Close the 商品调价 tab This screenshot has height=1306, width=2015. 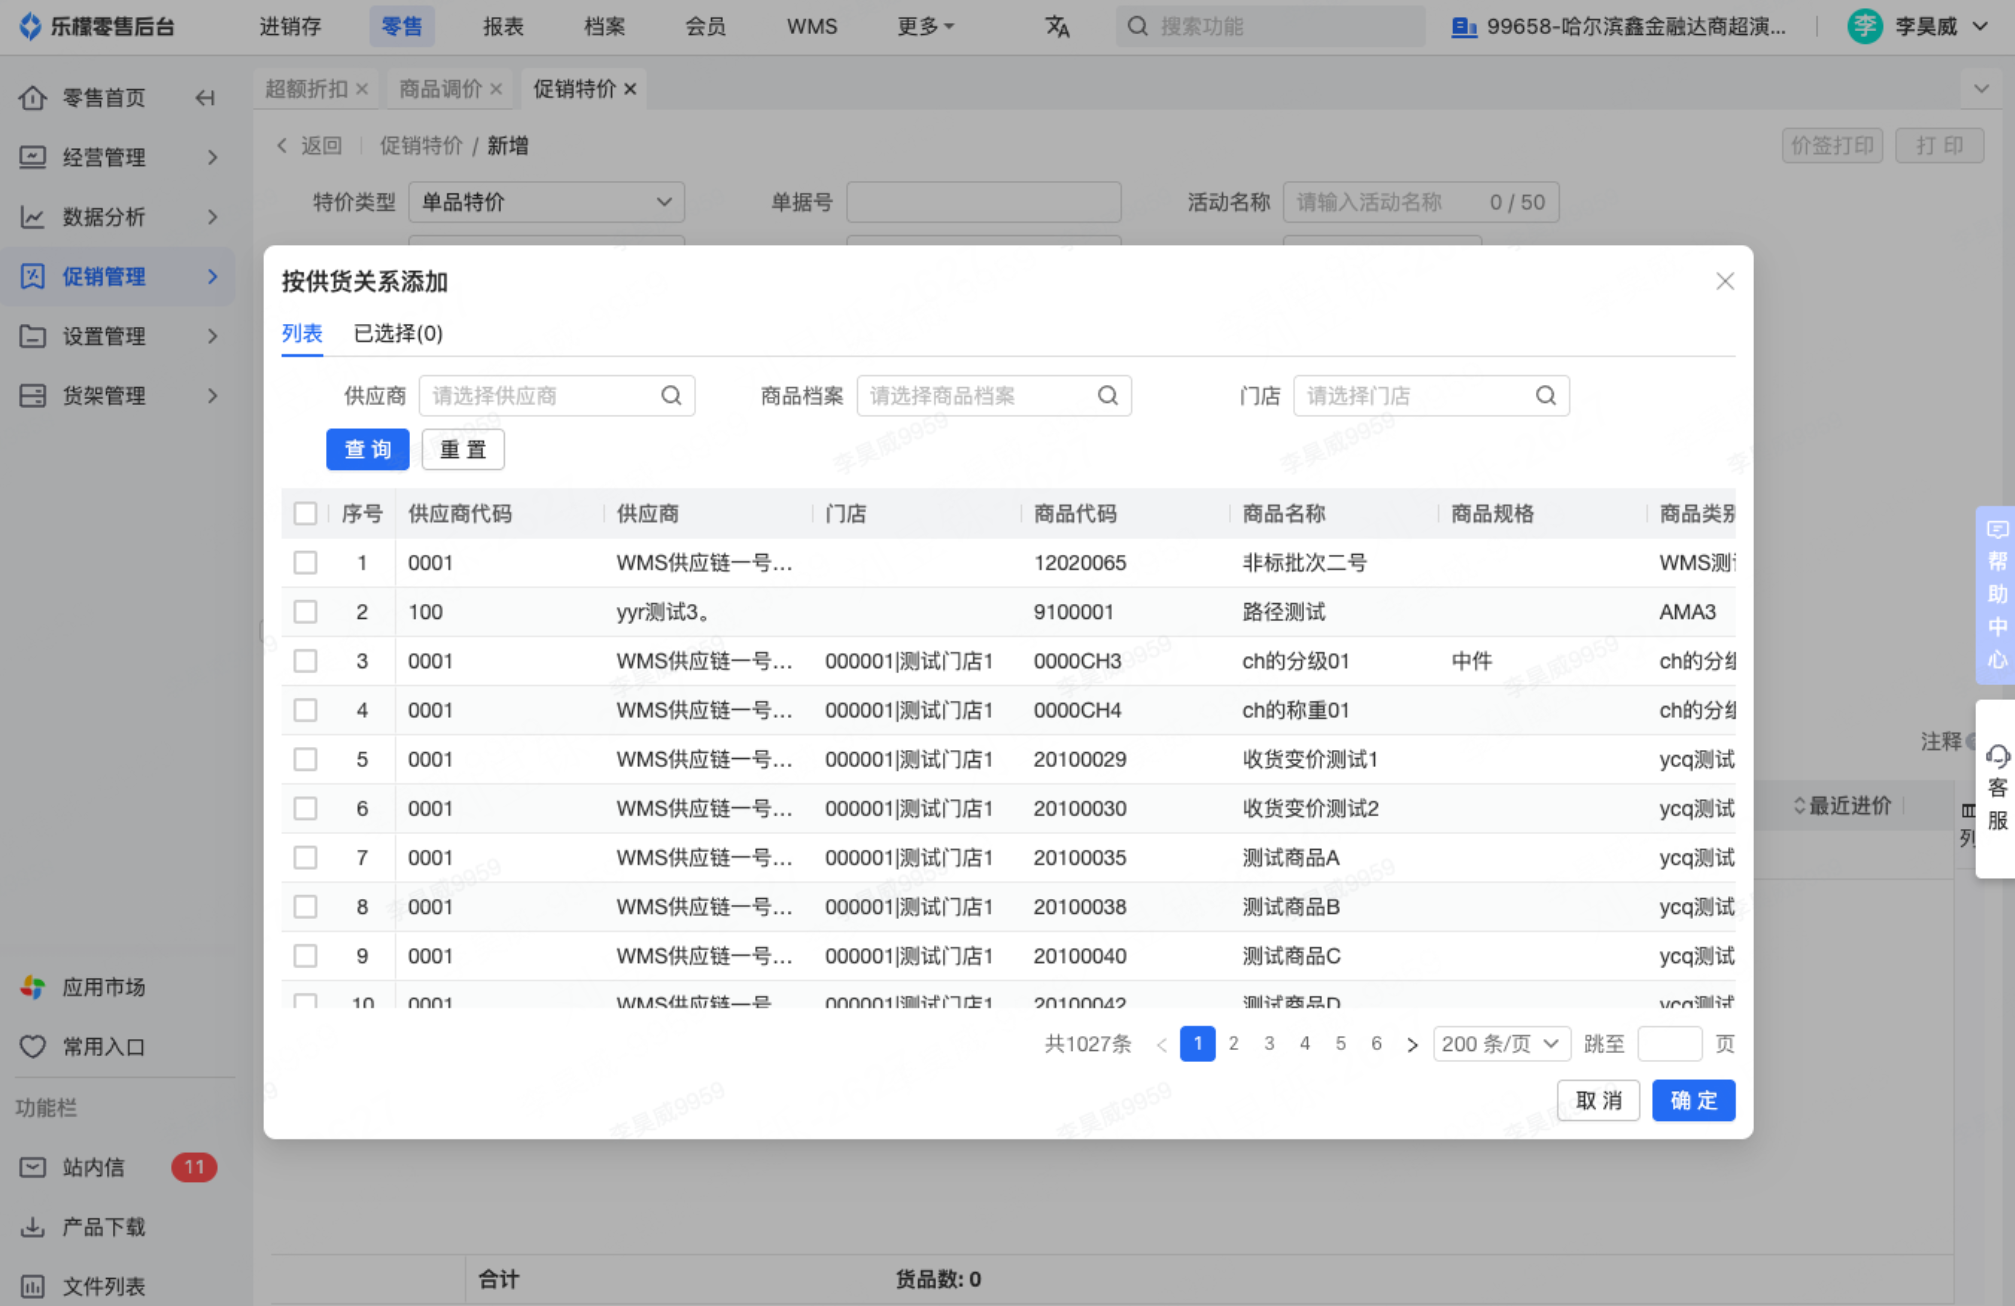(x=496, y=89)
